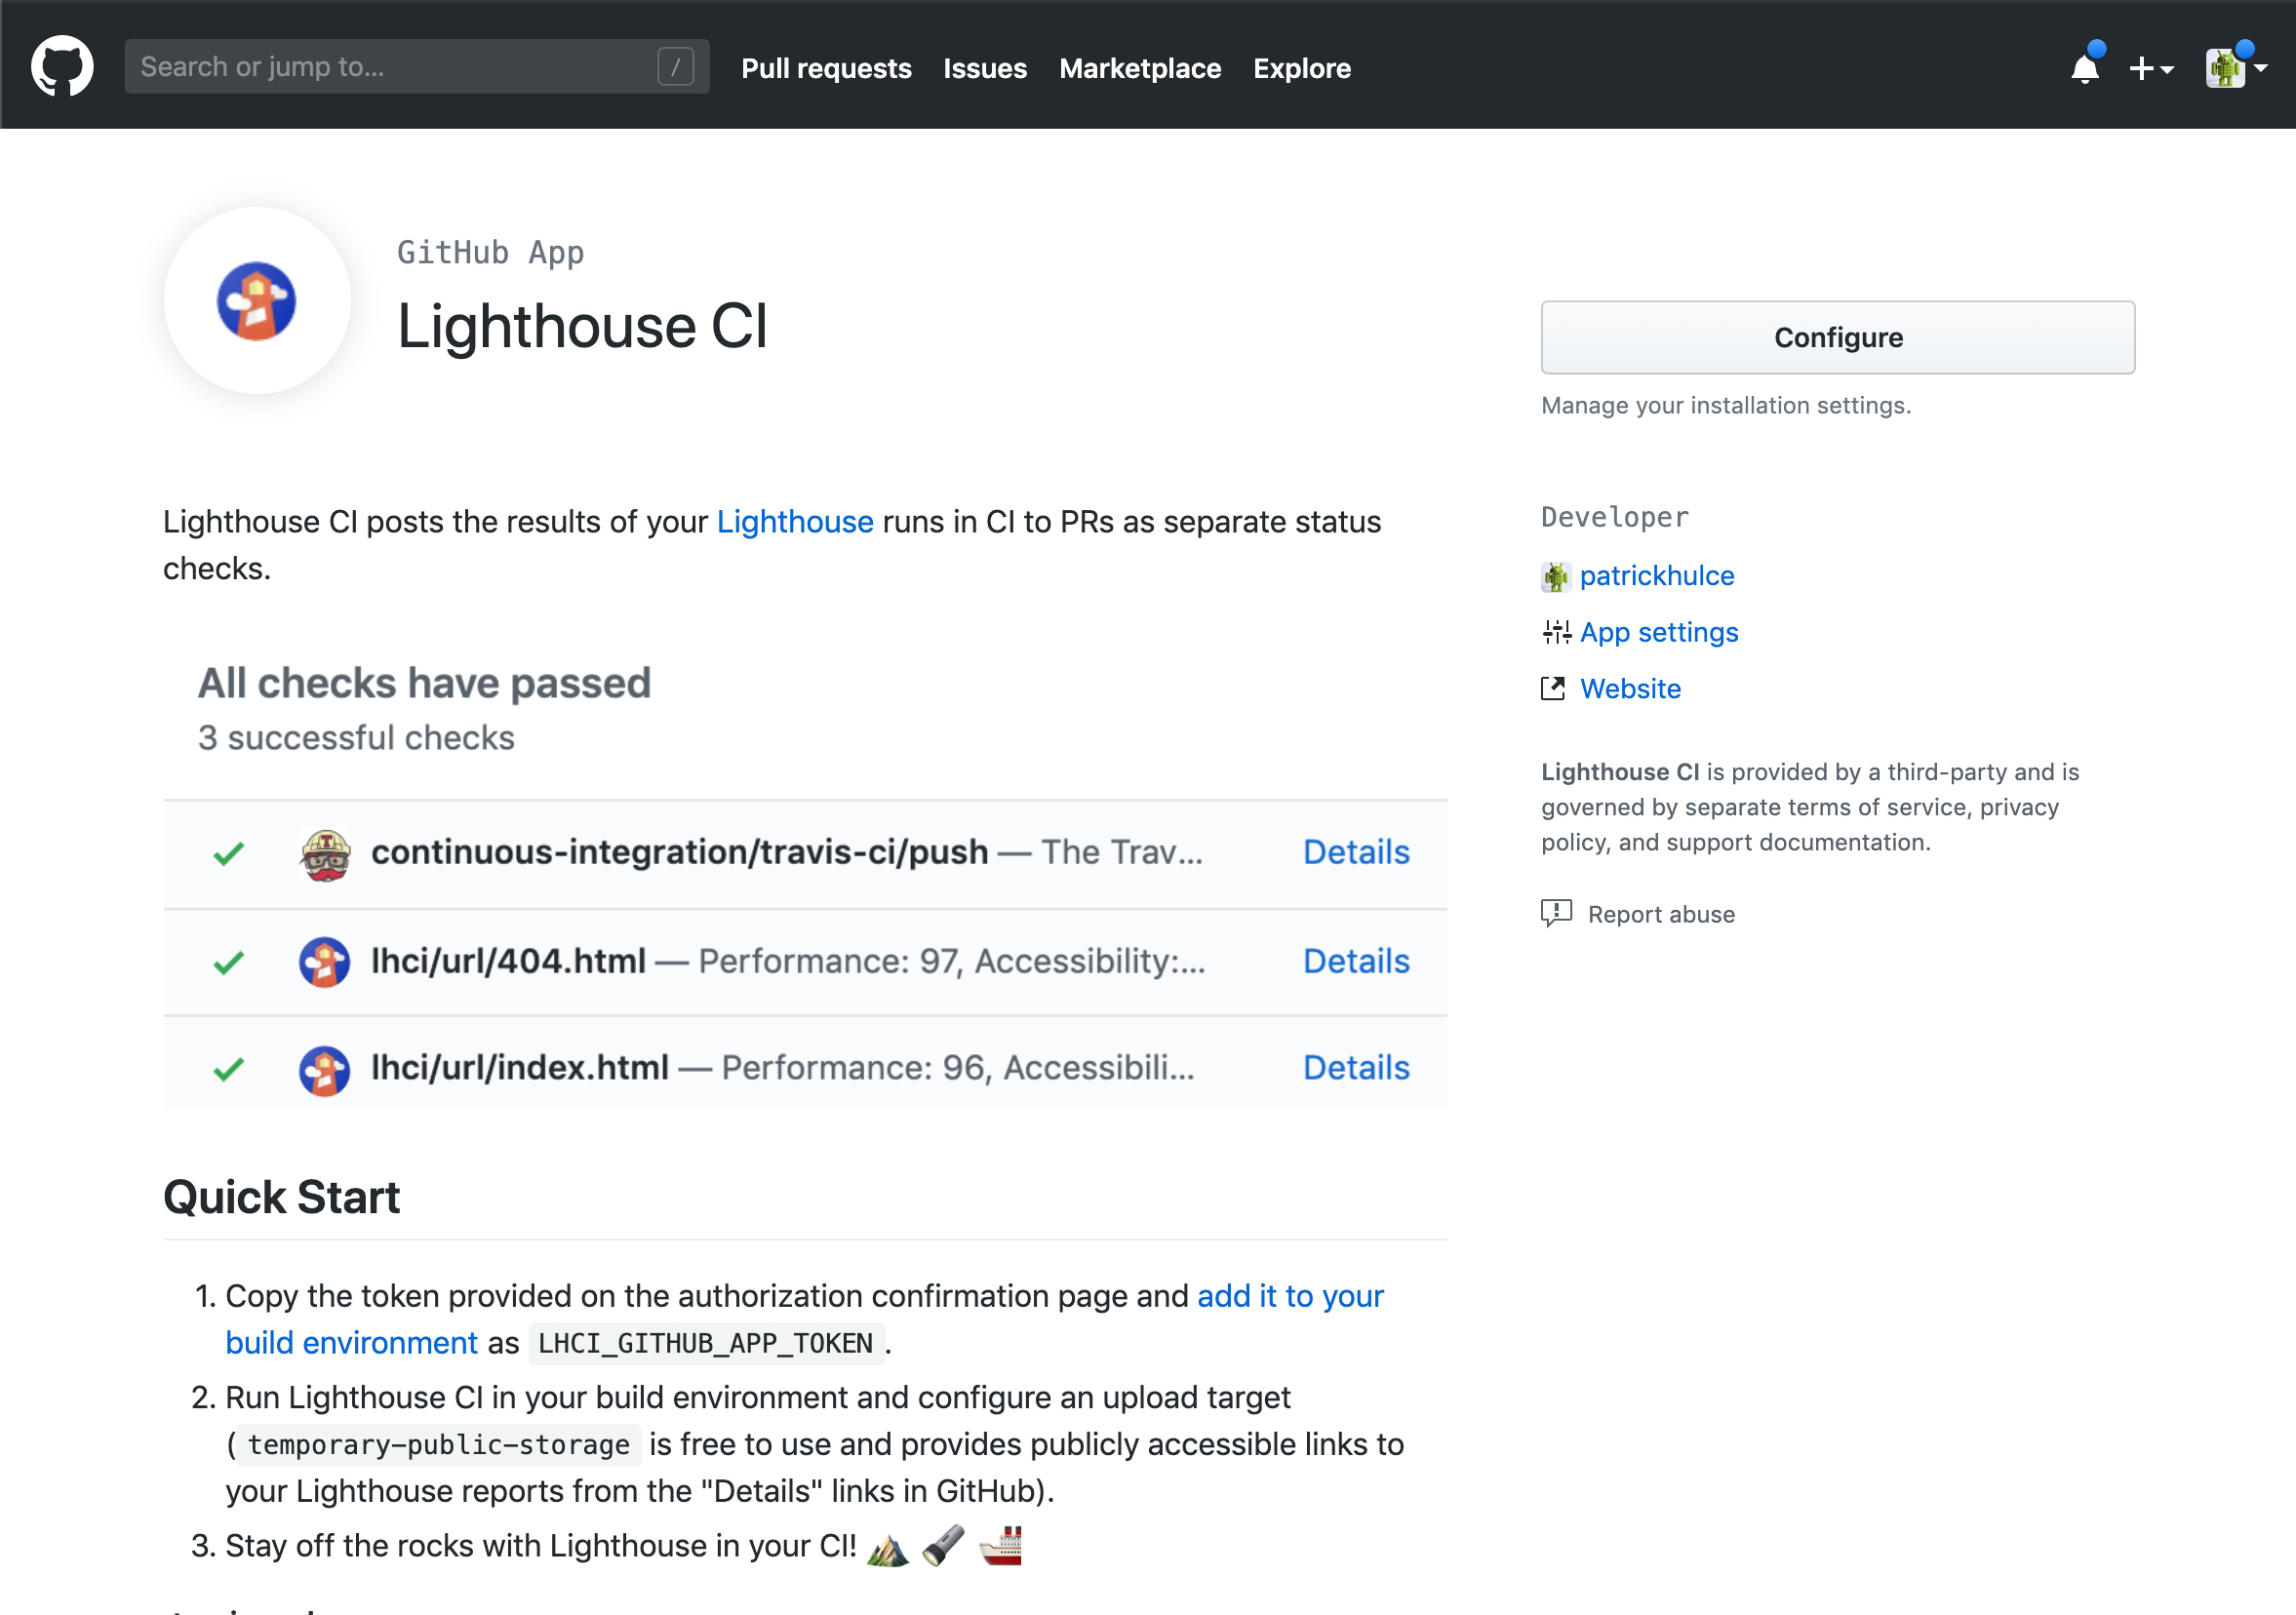
Task: Click the notifications bell icon
Action: pos(2085,69)
